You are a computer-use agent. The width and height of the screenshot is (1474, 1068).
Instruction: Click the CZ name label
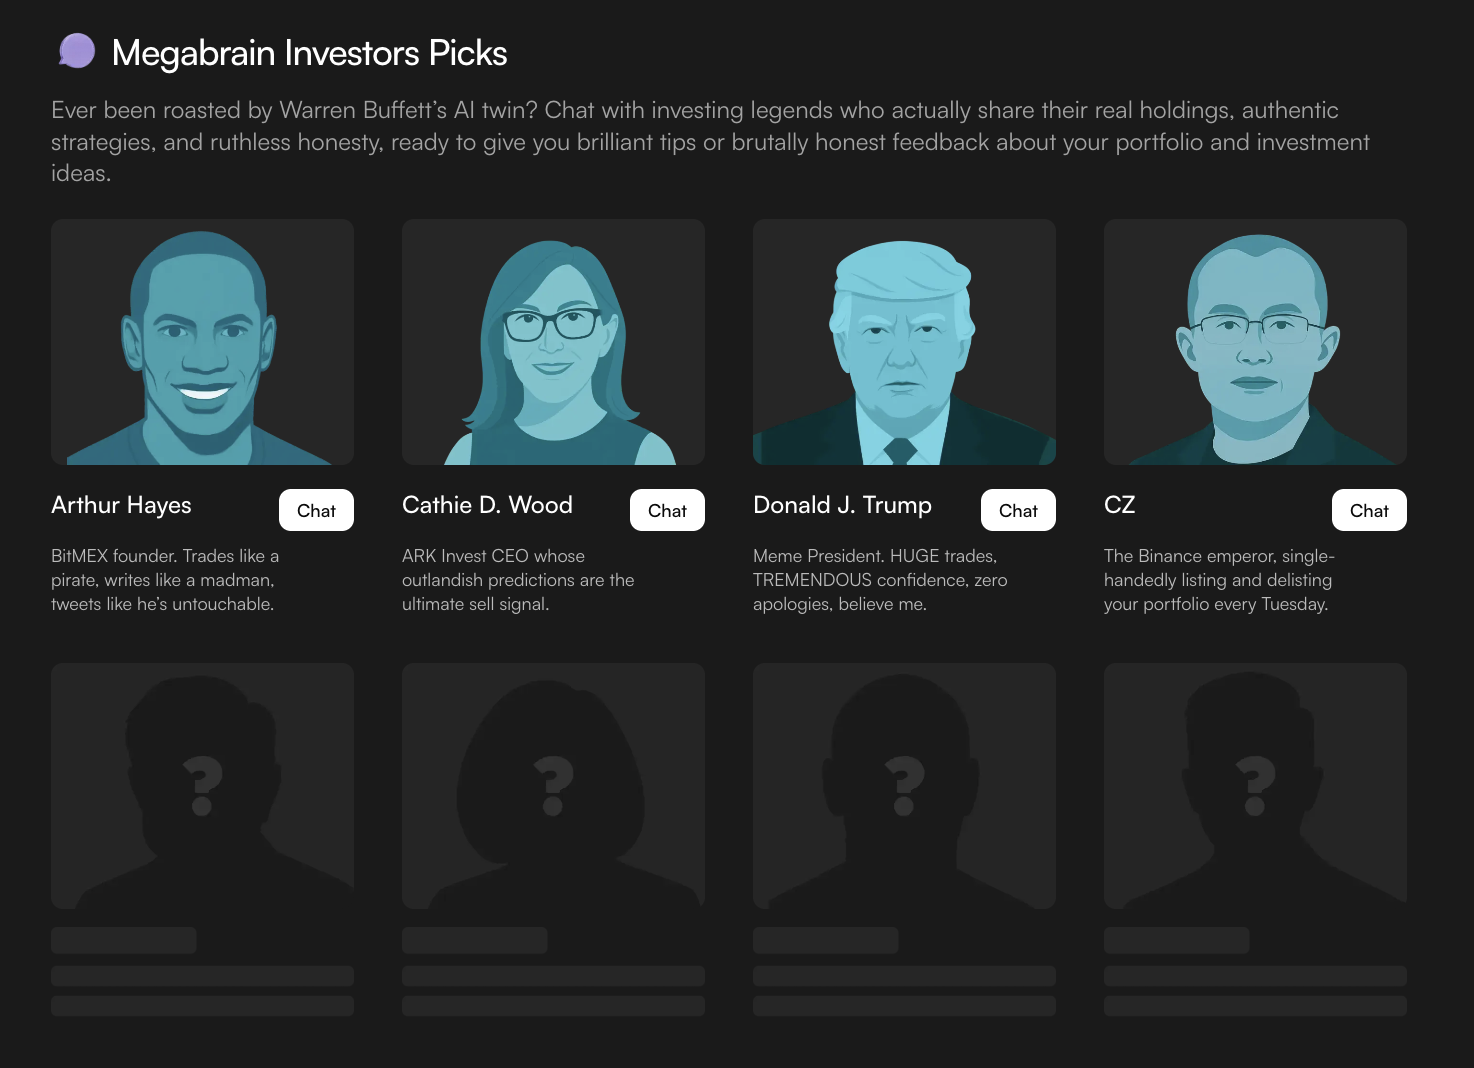1119,505
